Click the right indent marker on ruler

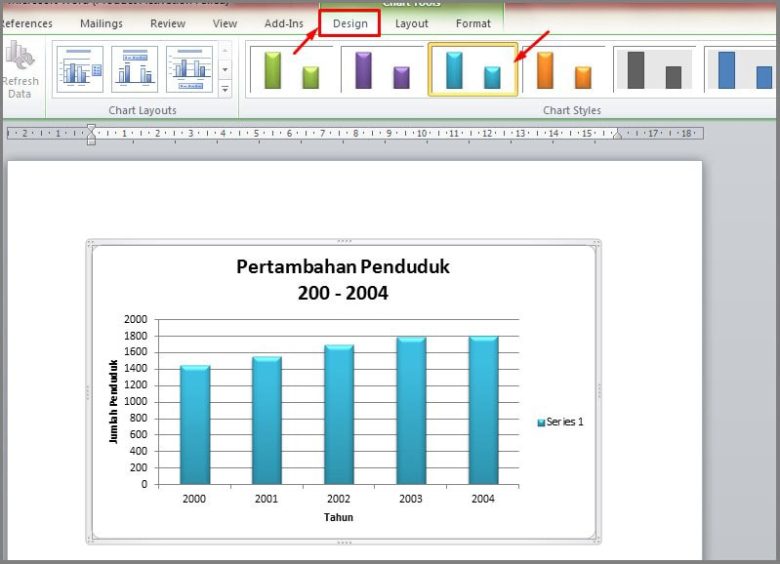coord(617,134)
